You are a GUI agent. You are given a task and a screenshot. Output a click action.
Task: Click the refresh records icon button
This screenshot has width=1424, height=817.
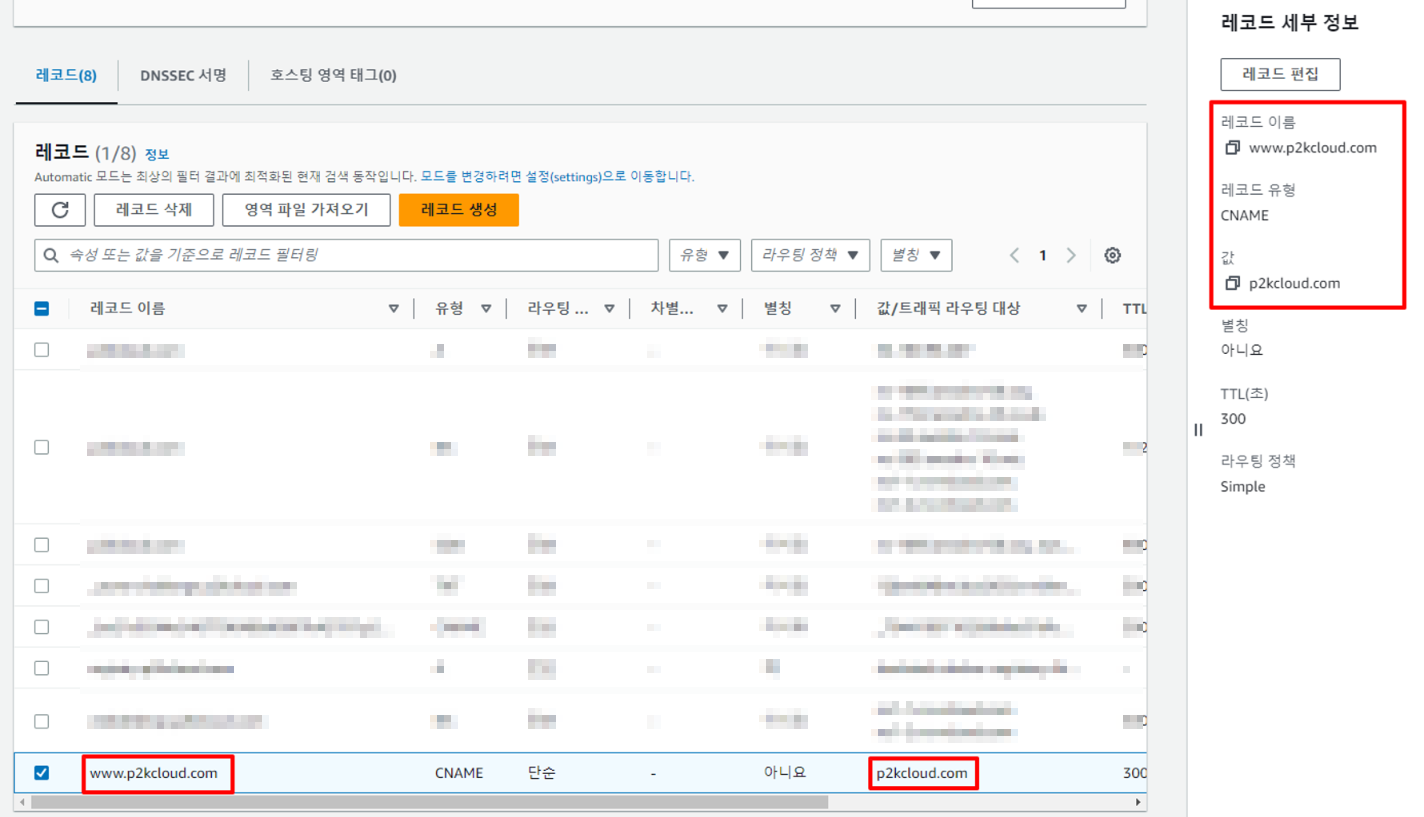tap(59, 210)
